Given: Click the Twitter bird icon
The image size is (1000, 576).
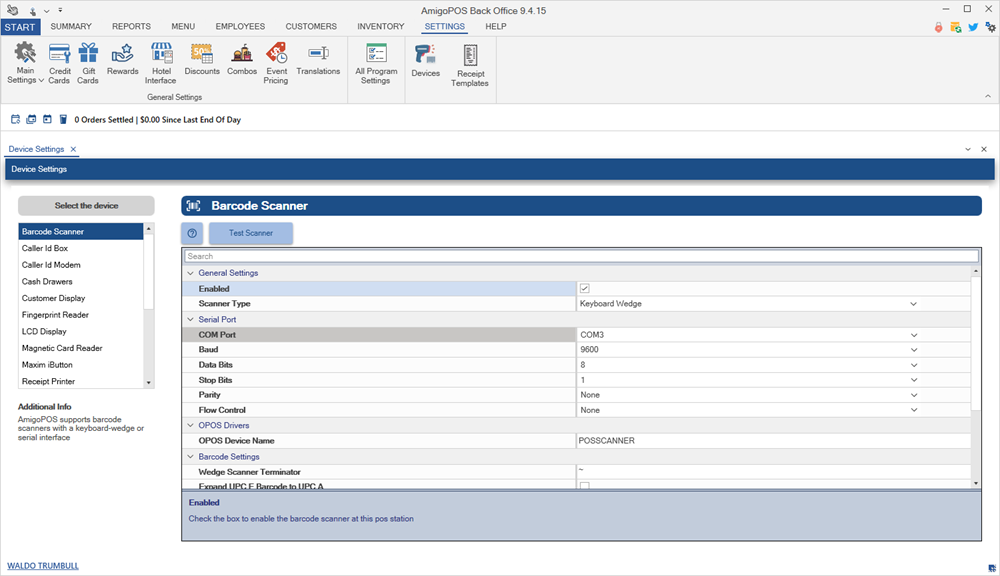Looking at the screenshot, I should click(973, 27).
